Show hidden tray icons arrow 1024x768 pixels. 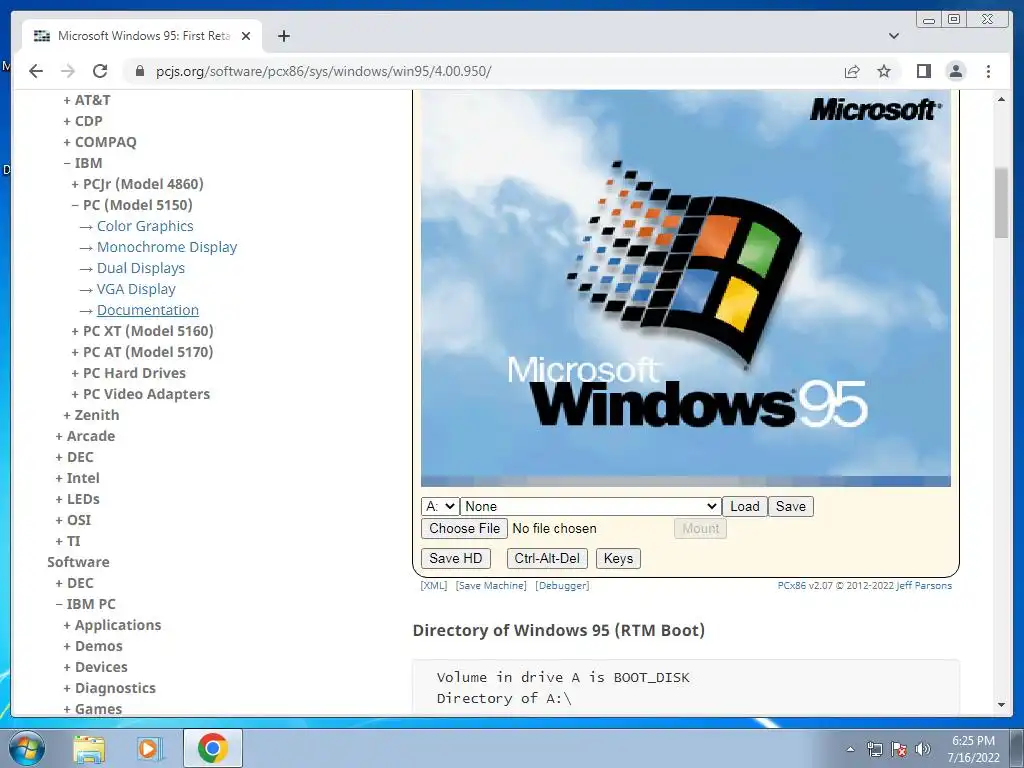(x=850, y=749)
